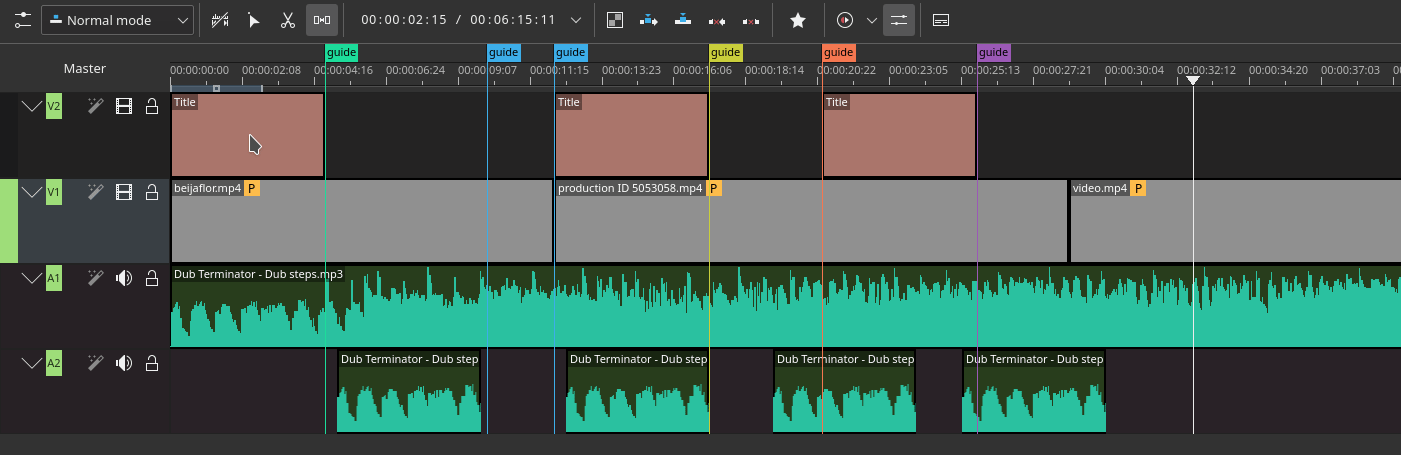Activate the Spacer tool

[x=321, y=20]
